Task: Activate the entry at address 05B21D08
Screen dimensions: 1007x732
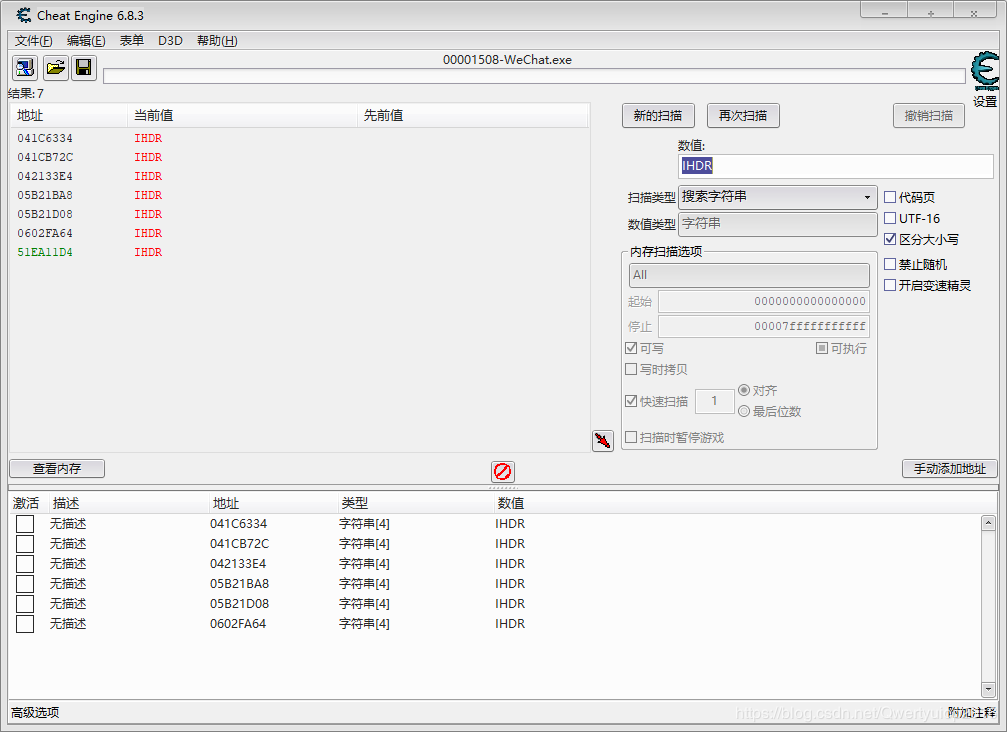Action: coord(25,604)
